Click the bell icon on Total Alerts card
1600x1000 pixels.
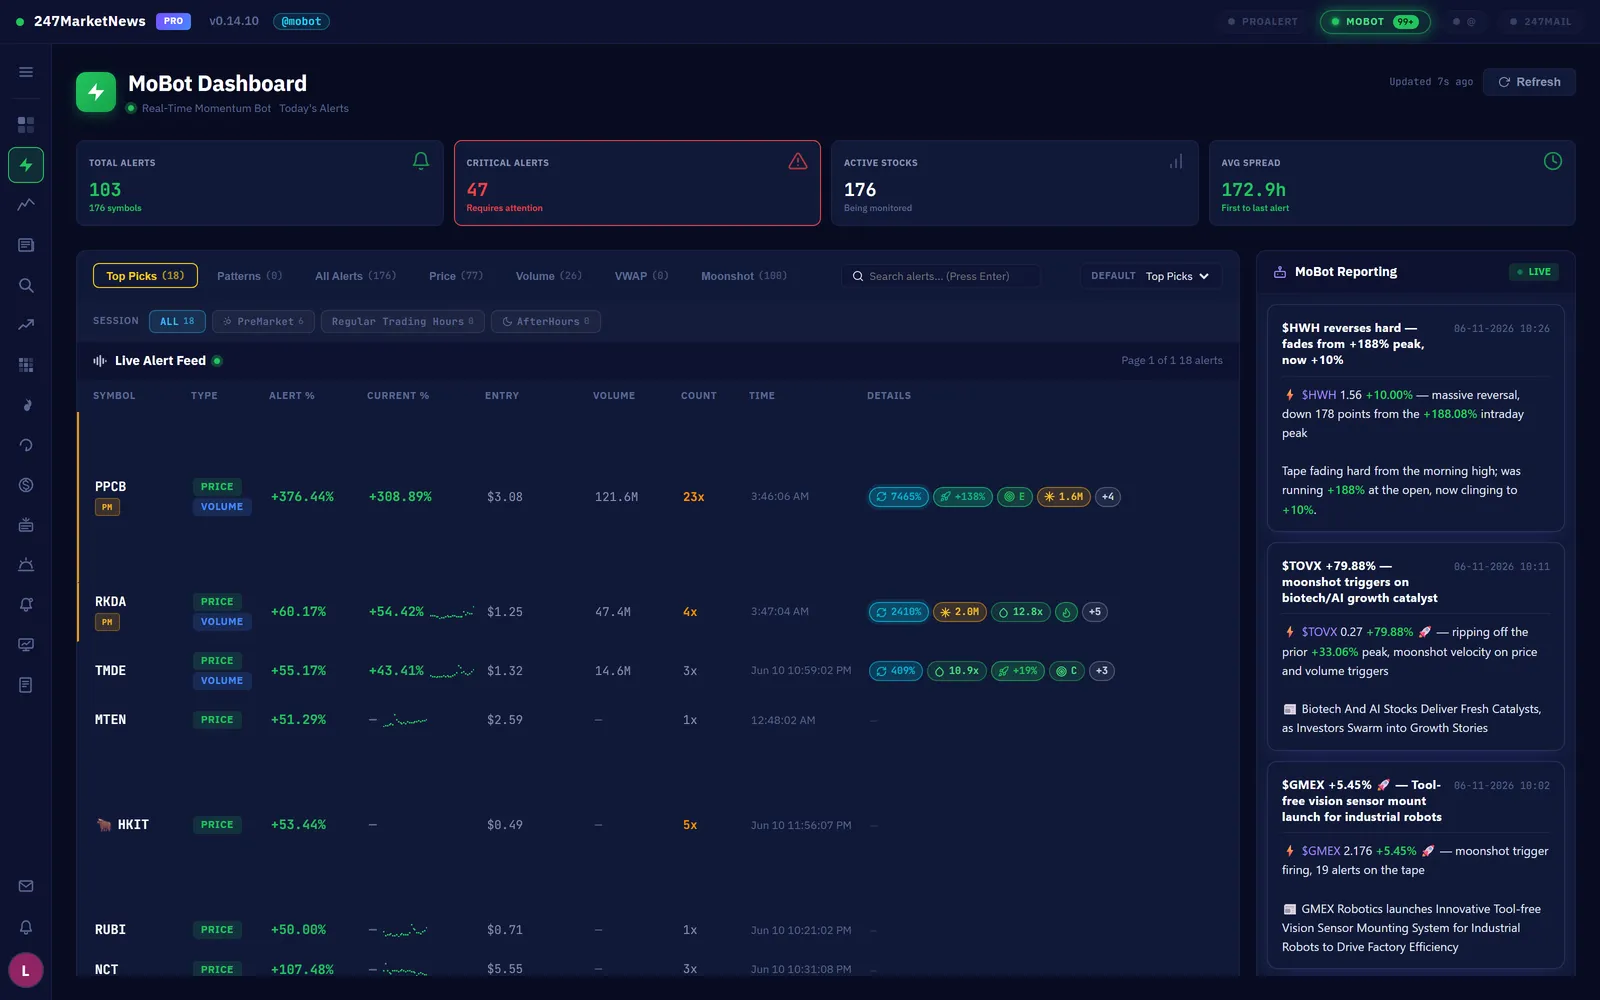pyautogui.click(x=421, y=161)
